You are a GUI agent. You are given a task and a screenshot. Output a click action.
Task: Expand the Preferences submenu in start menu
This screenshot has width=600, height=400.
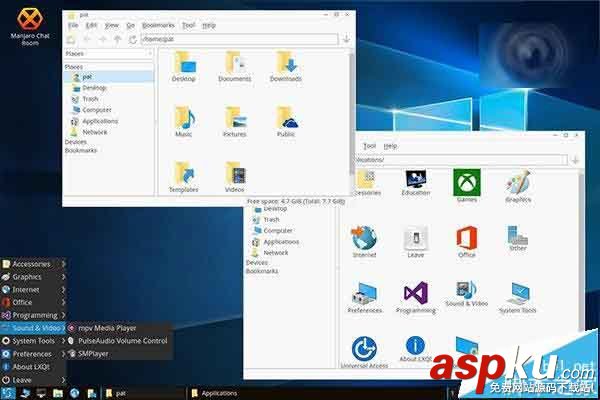(x=34, y=354)
